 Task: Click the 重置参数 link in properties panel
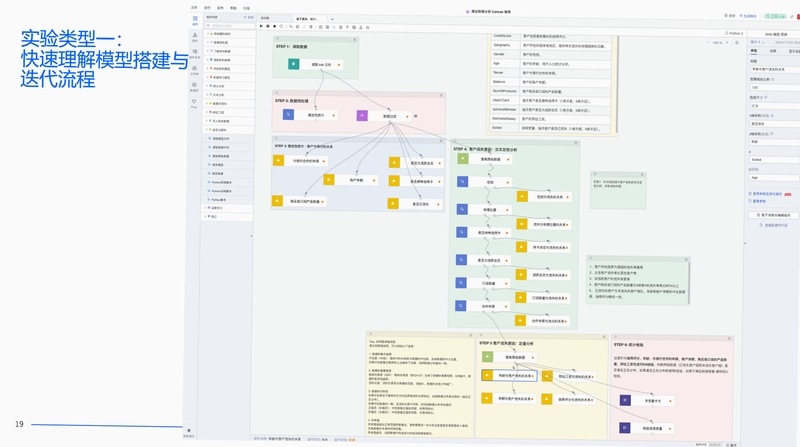coord(758,201)
